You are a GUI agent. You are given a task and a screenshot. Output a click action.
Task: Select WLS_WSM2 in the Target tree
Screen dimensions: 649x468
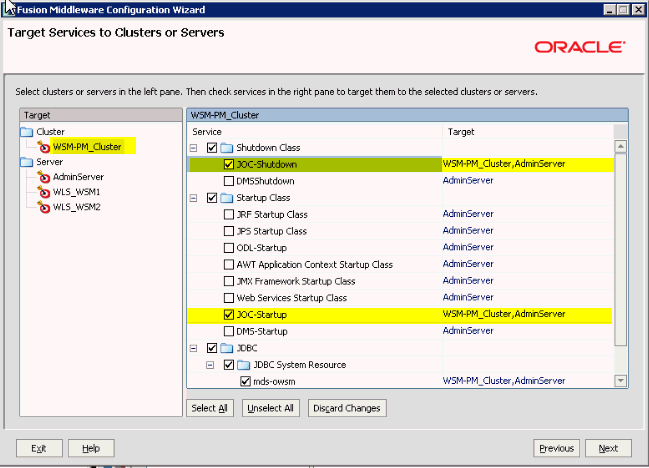point(77,207)
